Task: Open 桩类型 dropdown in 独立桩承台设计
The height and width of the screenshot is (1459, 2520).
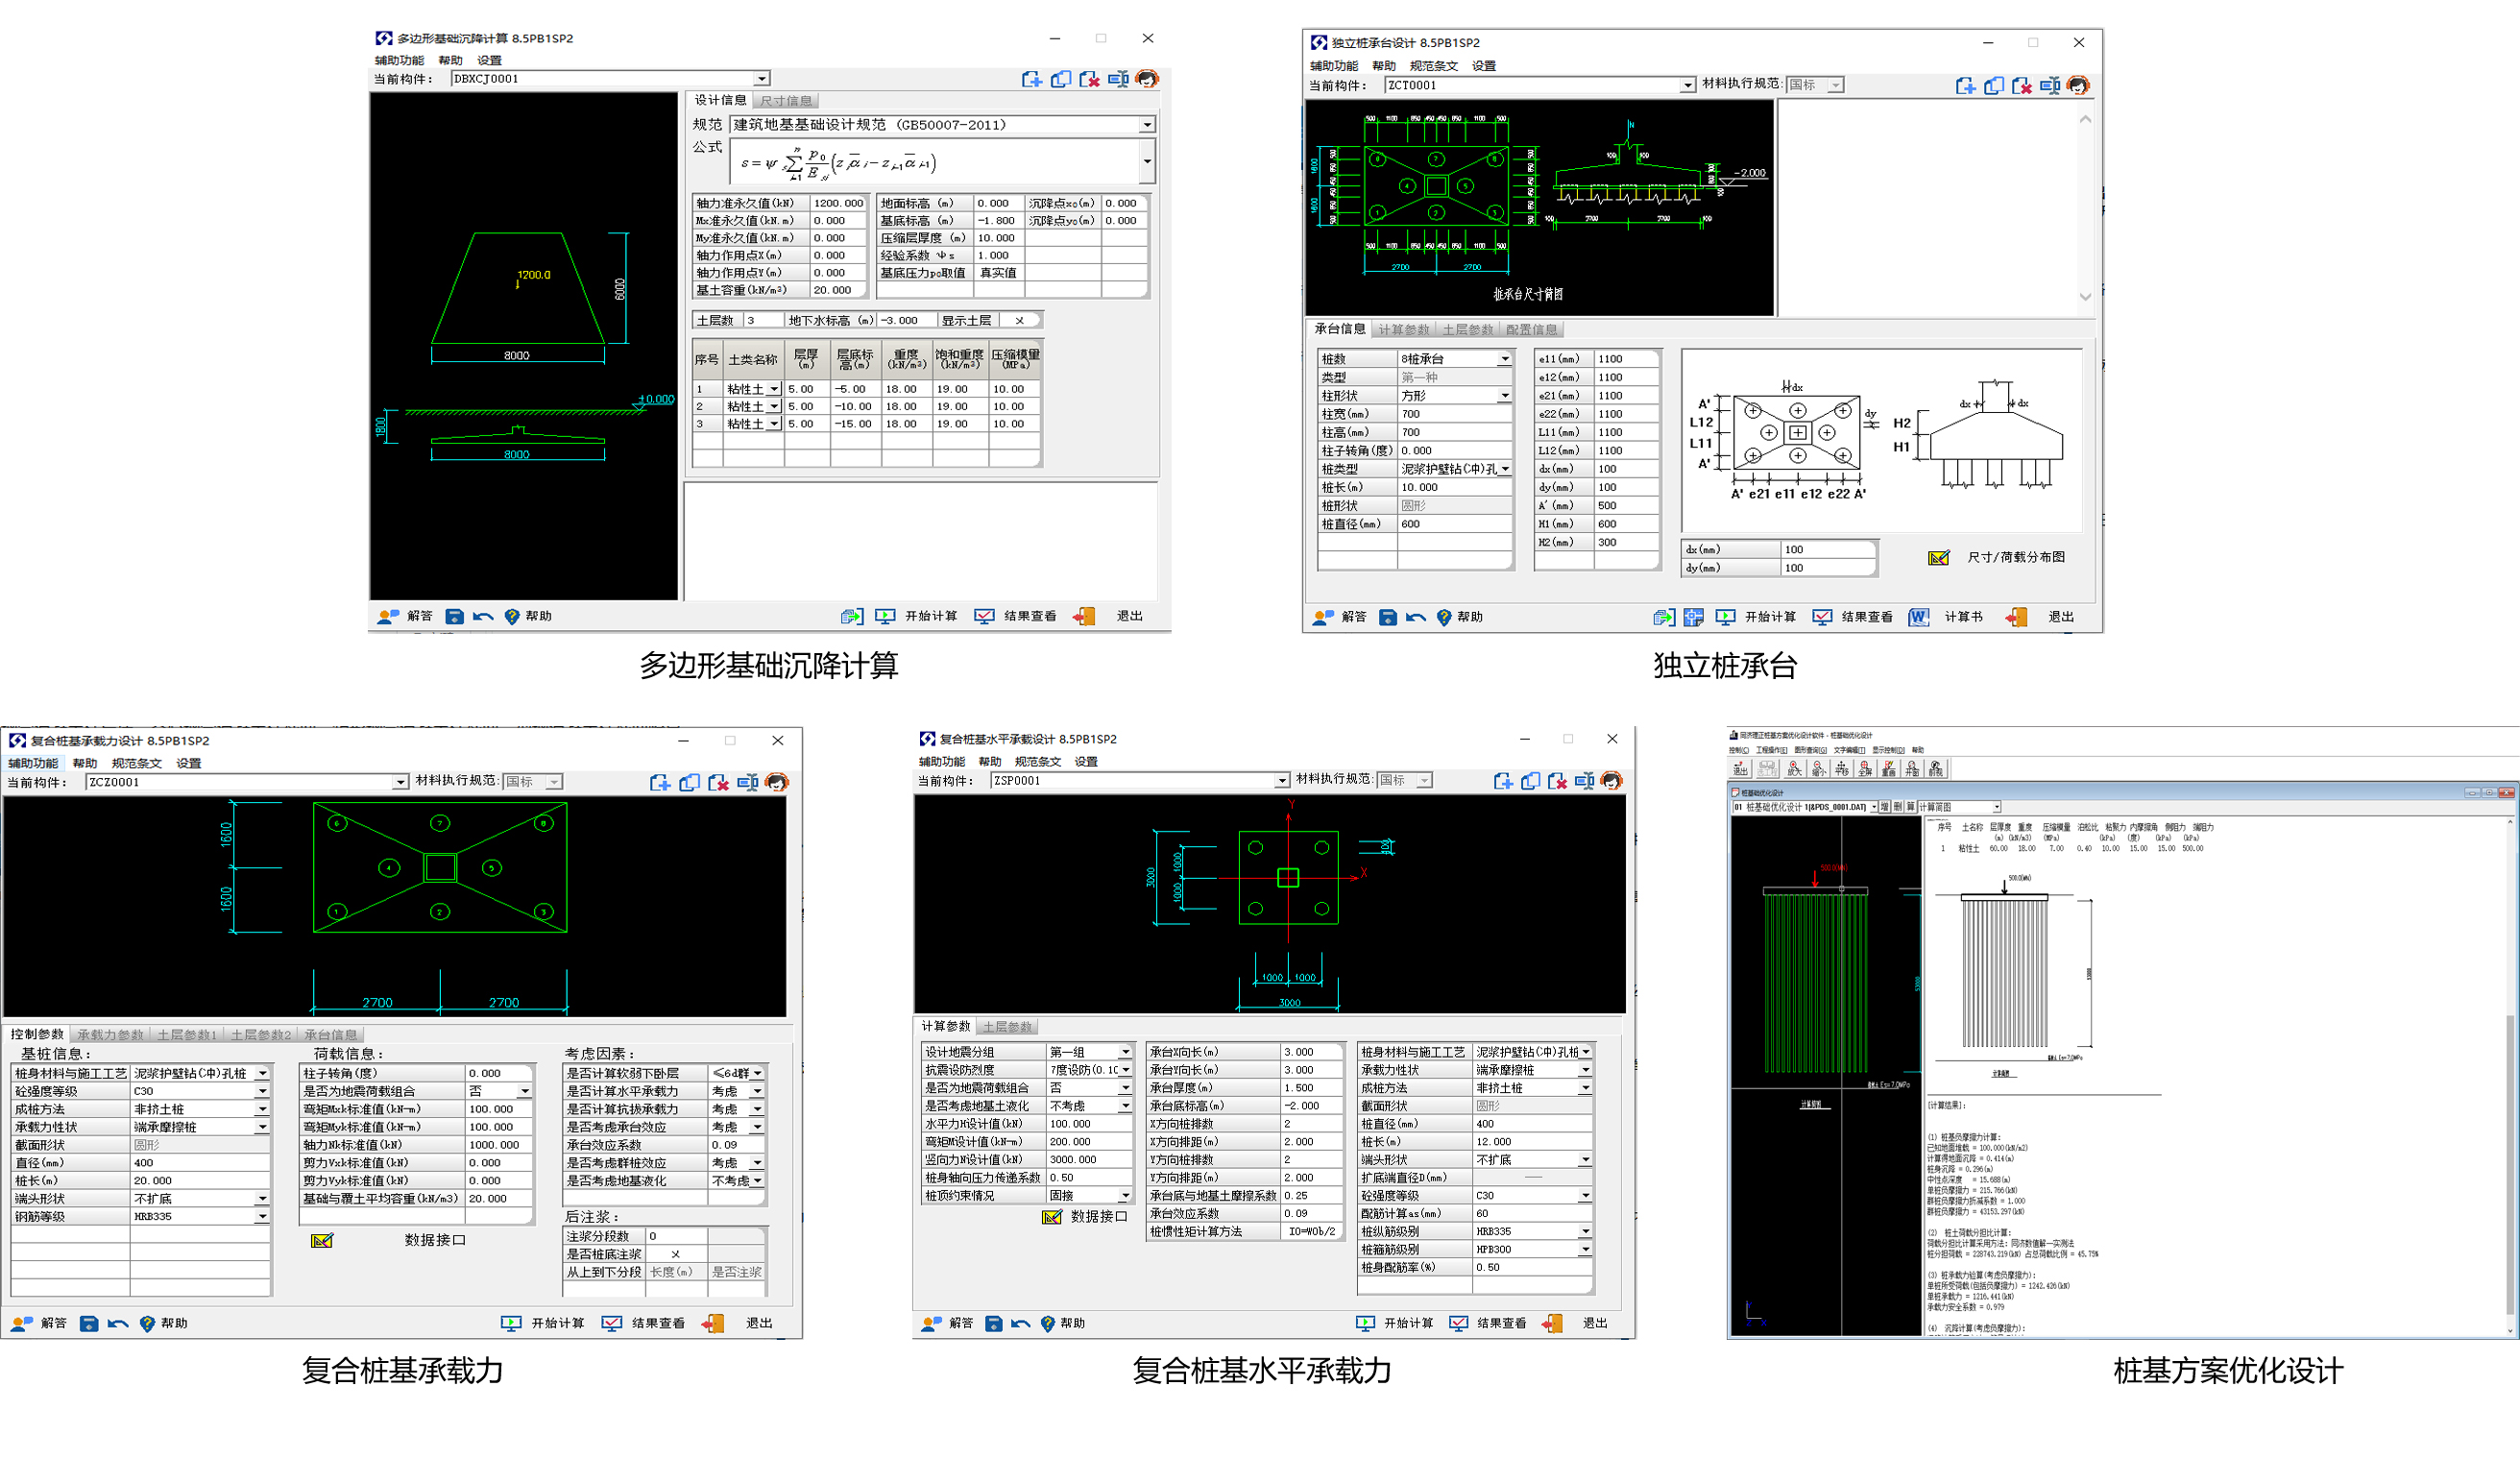Action: click(1504, 469)
